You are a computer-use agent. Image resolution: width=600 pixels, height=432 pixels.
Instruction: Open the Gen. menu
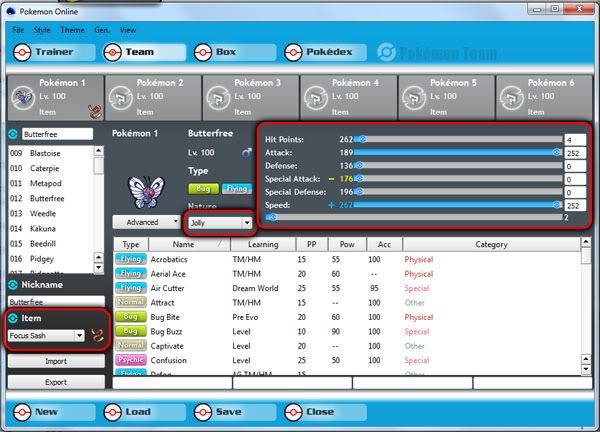[x=102, y=30]
